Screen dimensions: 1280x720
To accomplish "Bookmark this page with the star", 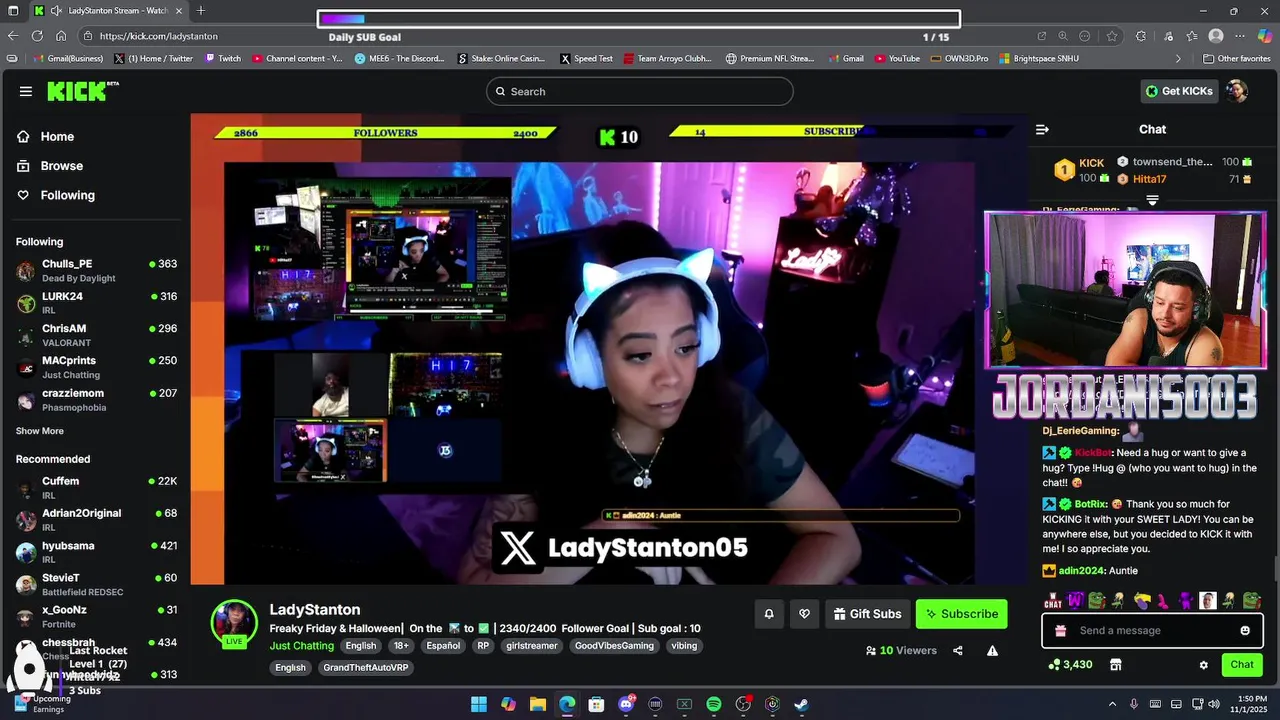I will pyautogui.click(x=1112, y=36).
